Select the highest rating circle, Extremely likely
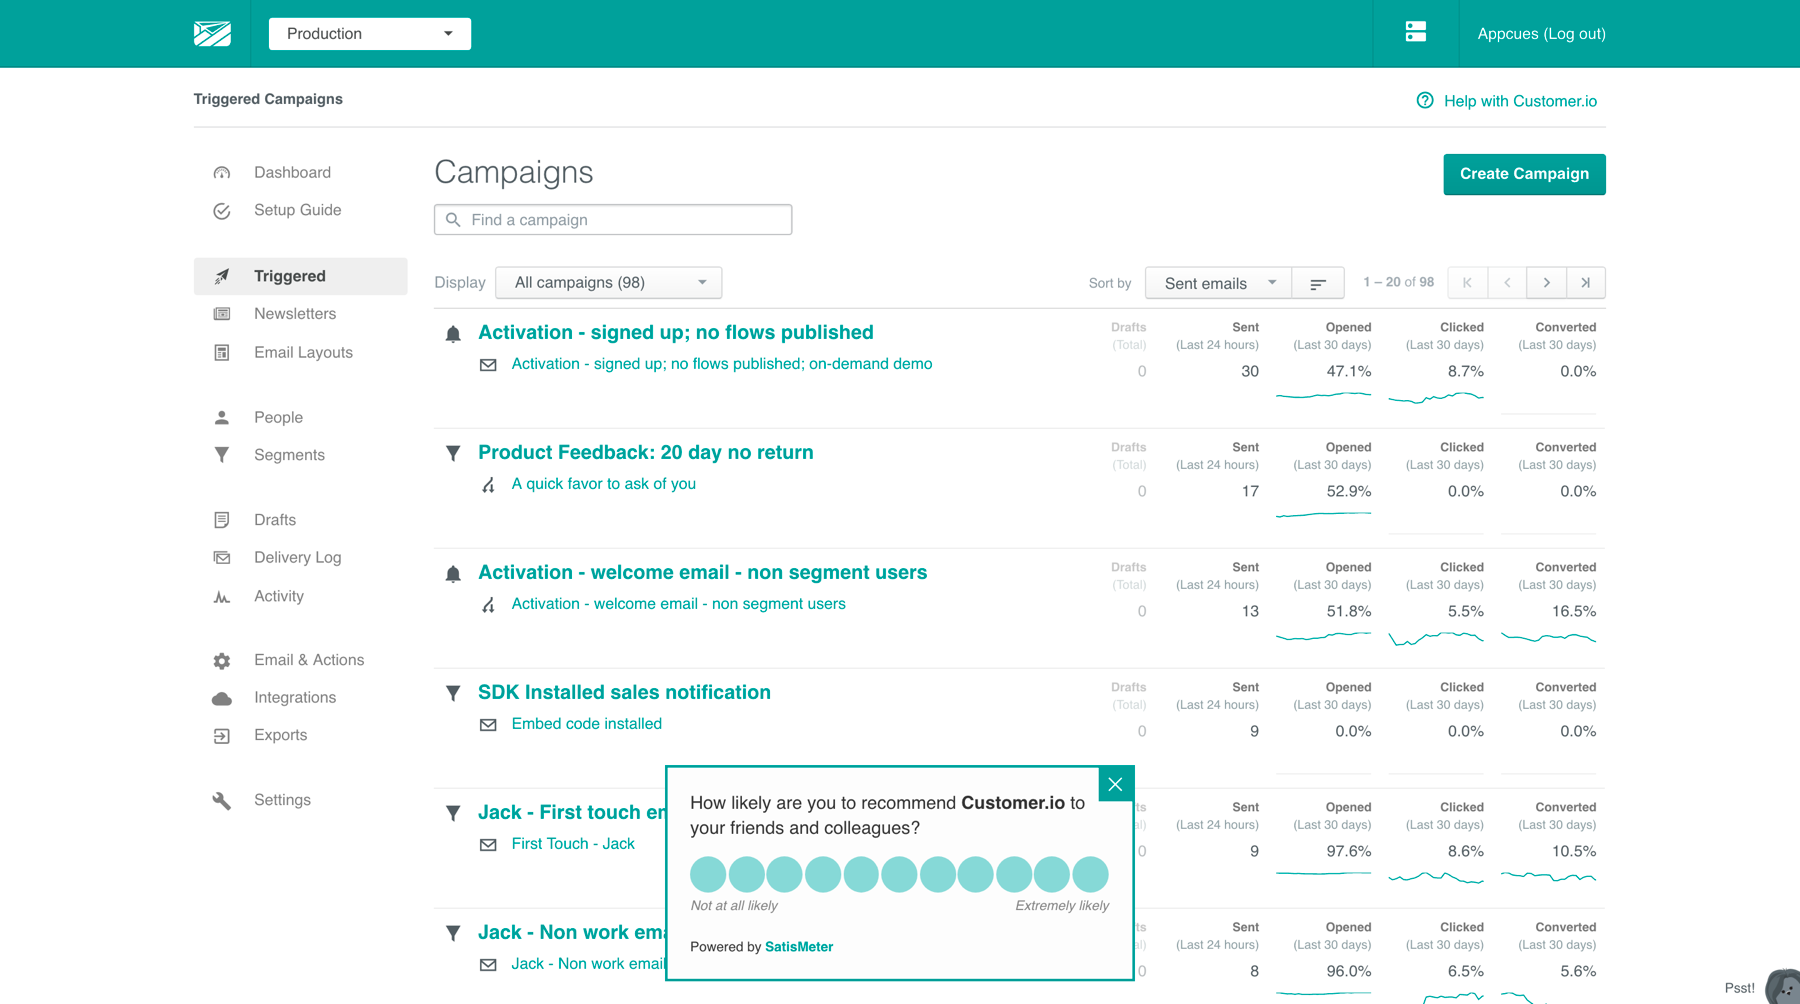Screen dimensions: 1800x1004 click(x=1089, y=873)
